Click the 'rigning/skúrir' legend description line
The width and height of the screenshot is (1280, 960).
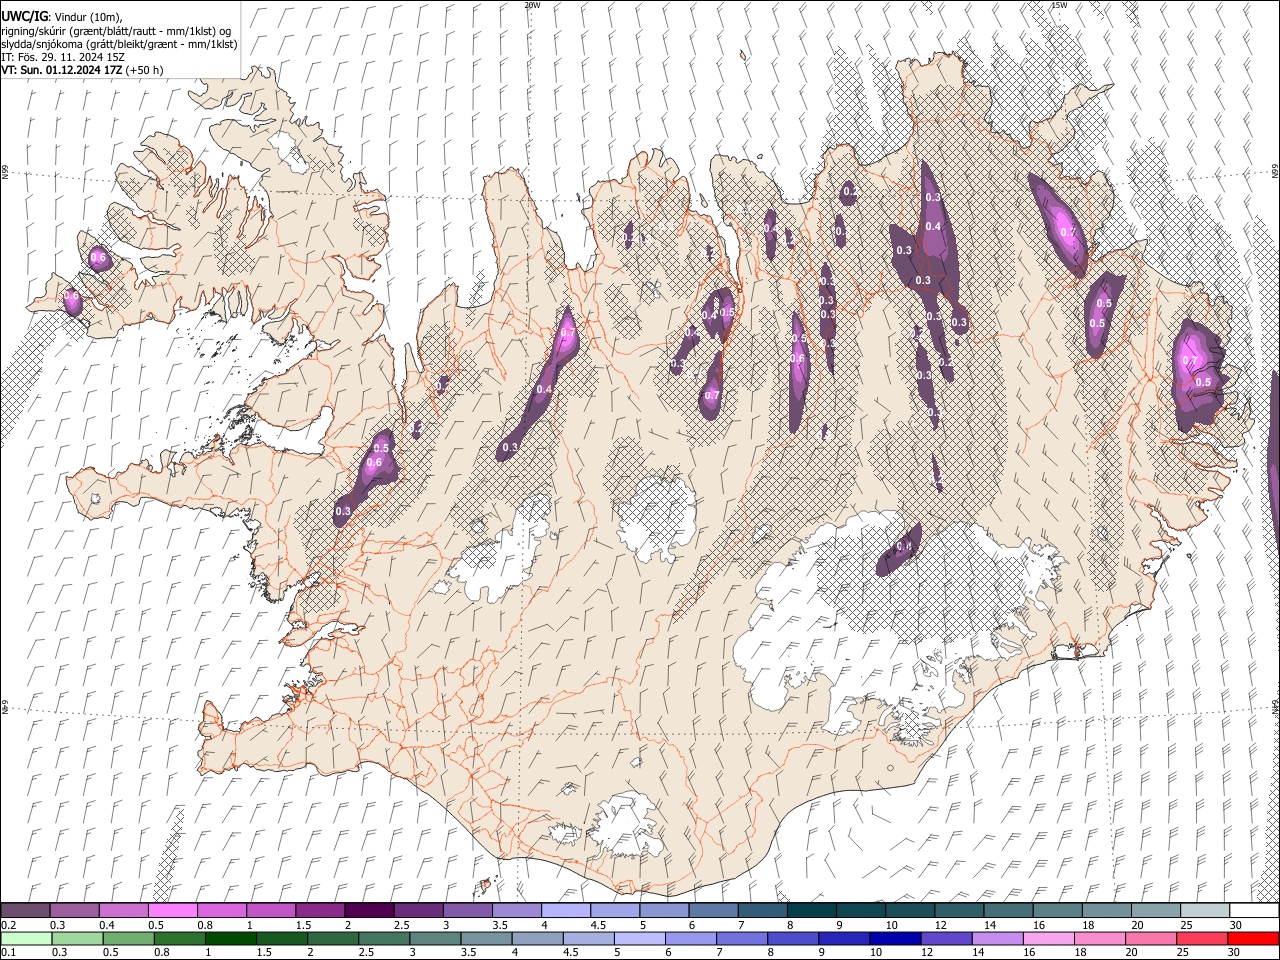116,31
